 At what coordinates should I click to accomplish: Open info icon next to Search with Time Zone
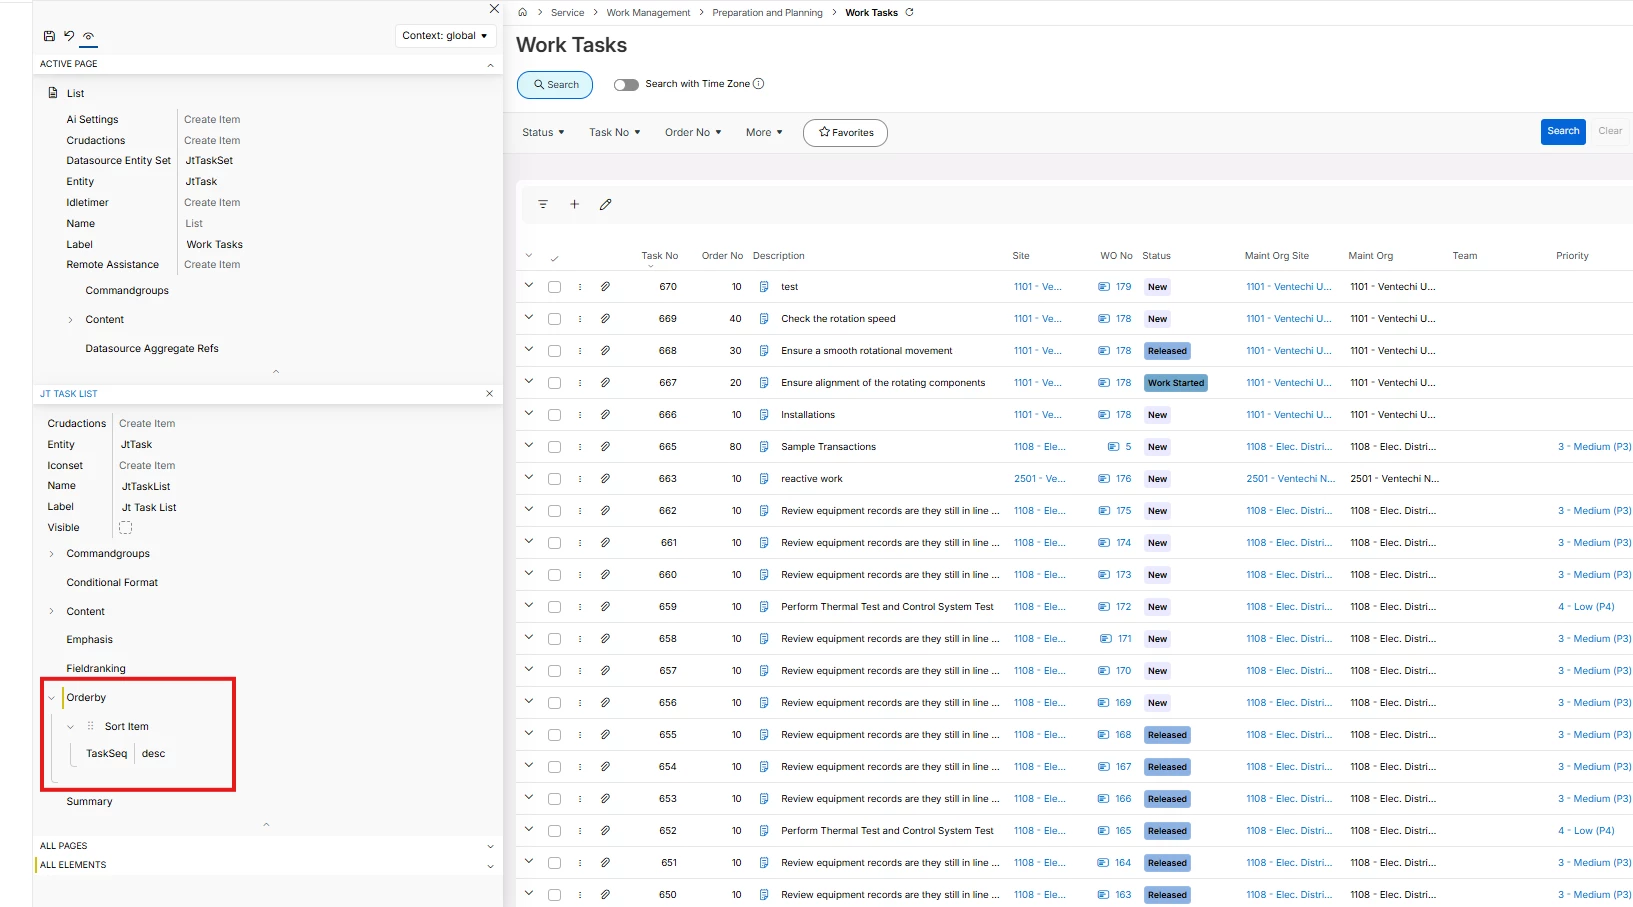758,84
